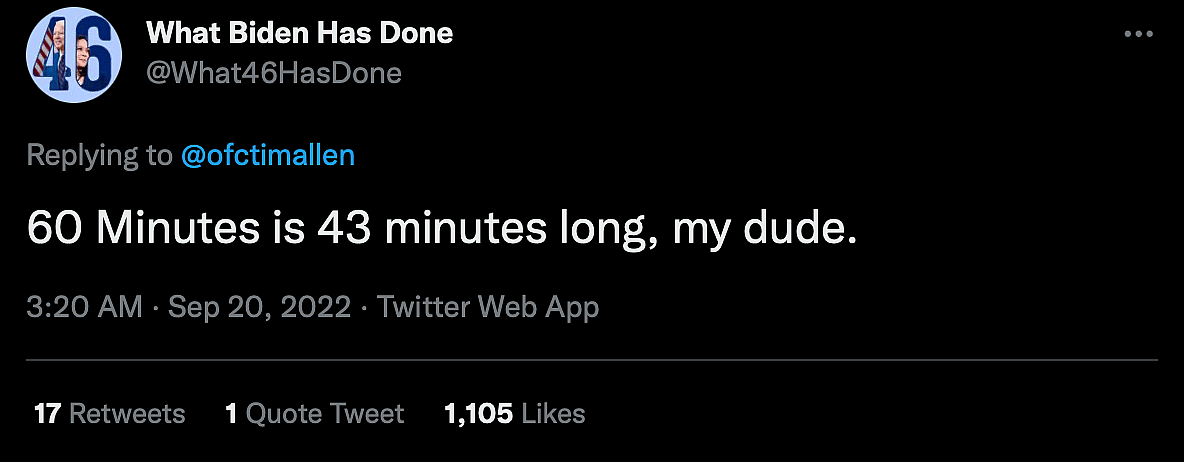Click the number 1 before Quote Tweet
This screenshot has height=462, width=1184.
[231, 413]
